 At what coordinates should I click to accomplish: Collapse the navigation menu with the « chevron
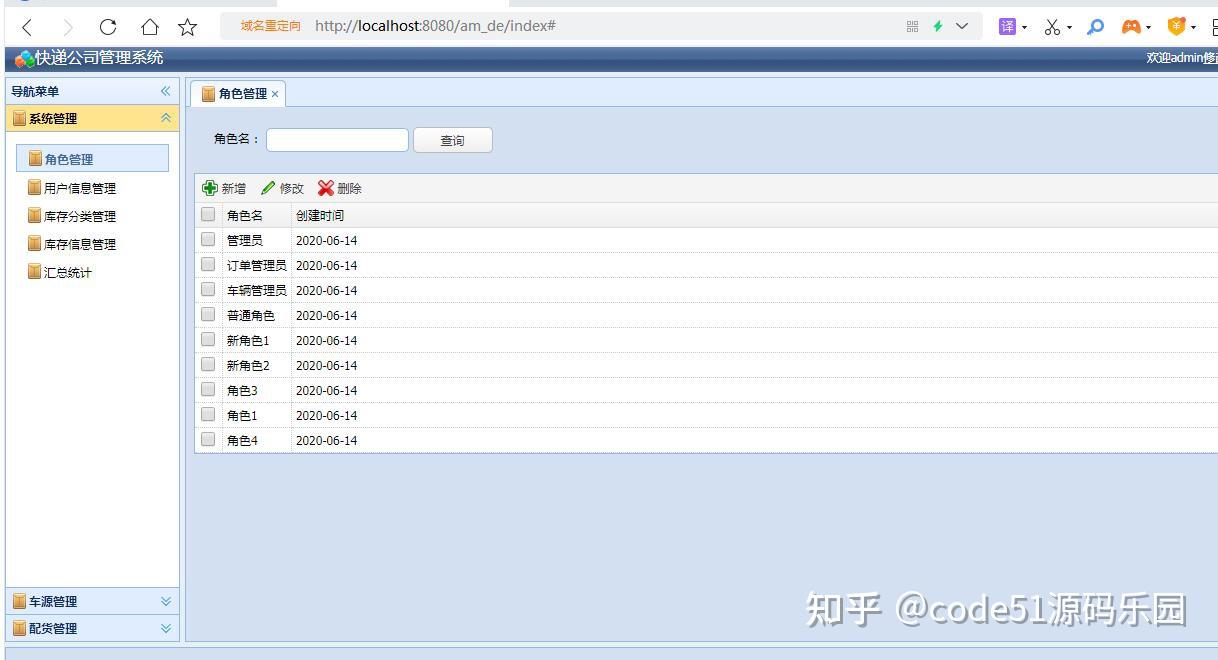tap(164, 90)
